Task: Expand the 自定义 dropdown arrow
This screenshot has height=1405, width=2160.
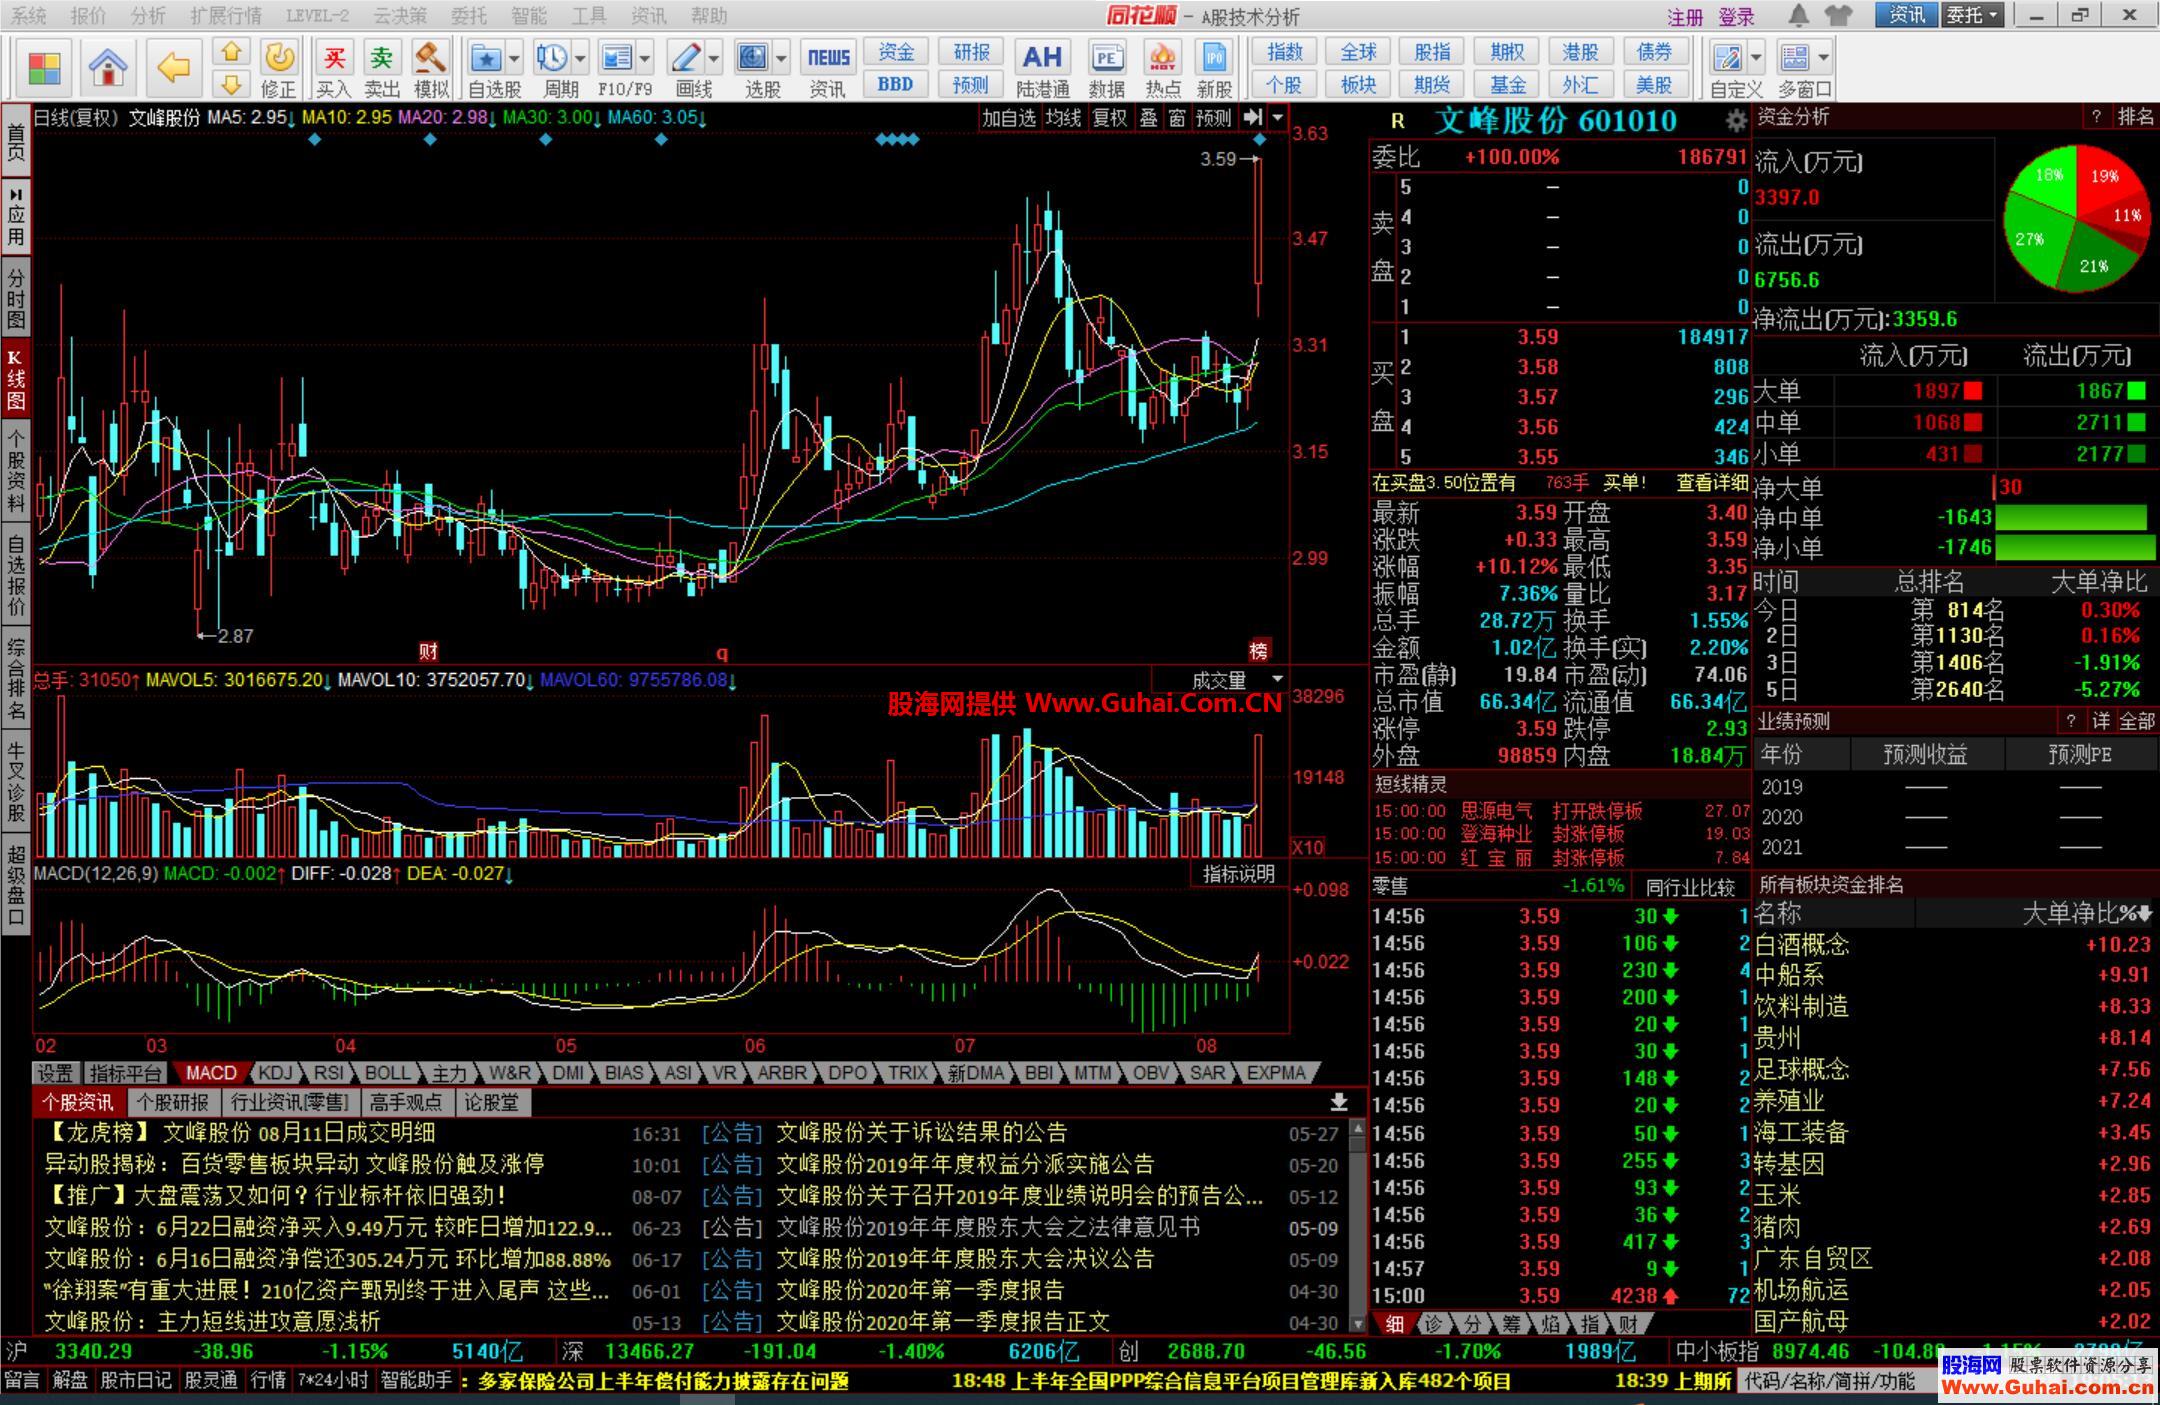Action: (1756, 57)
